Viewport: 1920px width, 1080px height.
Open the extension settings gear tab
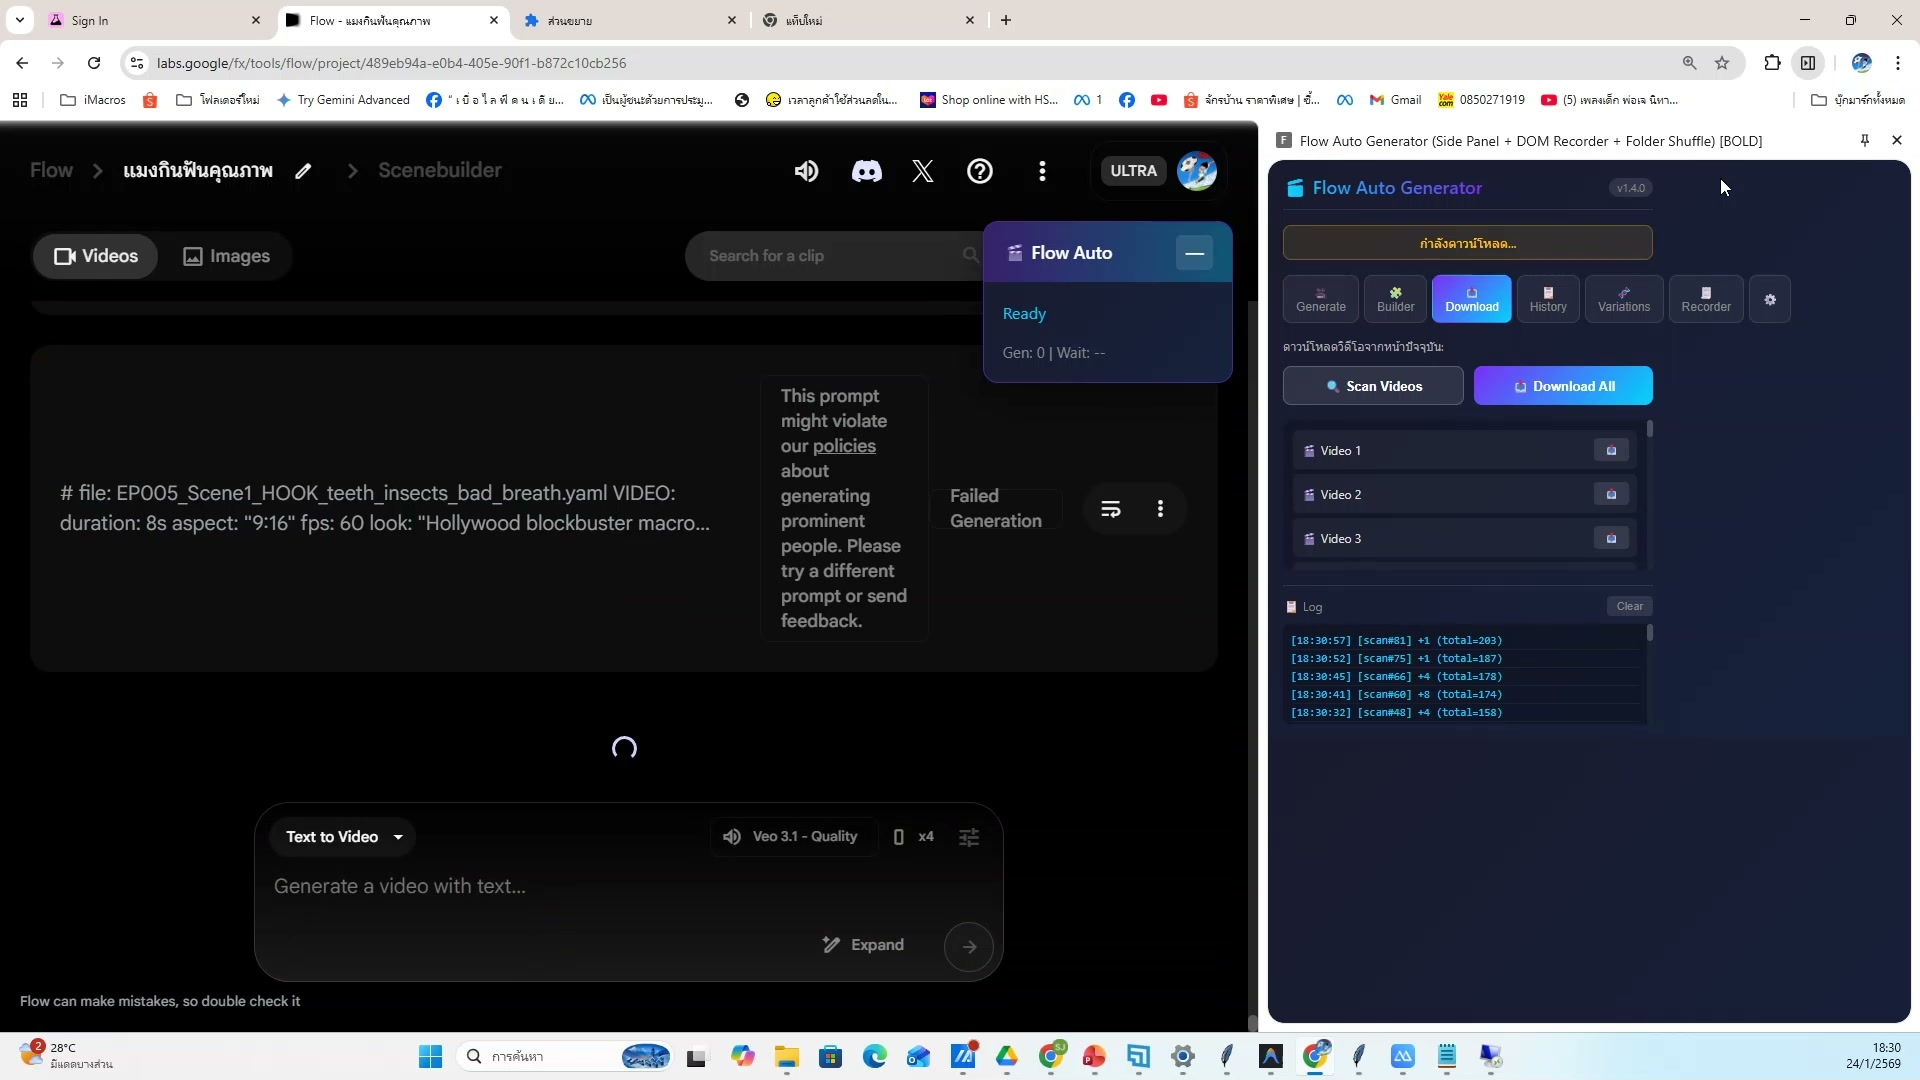click(x=1769, y=300)
